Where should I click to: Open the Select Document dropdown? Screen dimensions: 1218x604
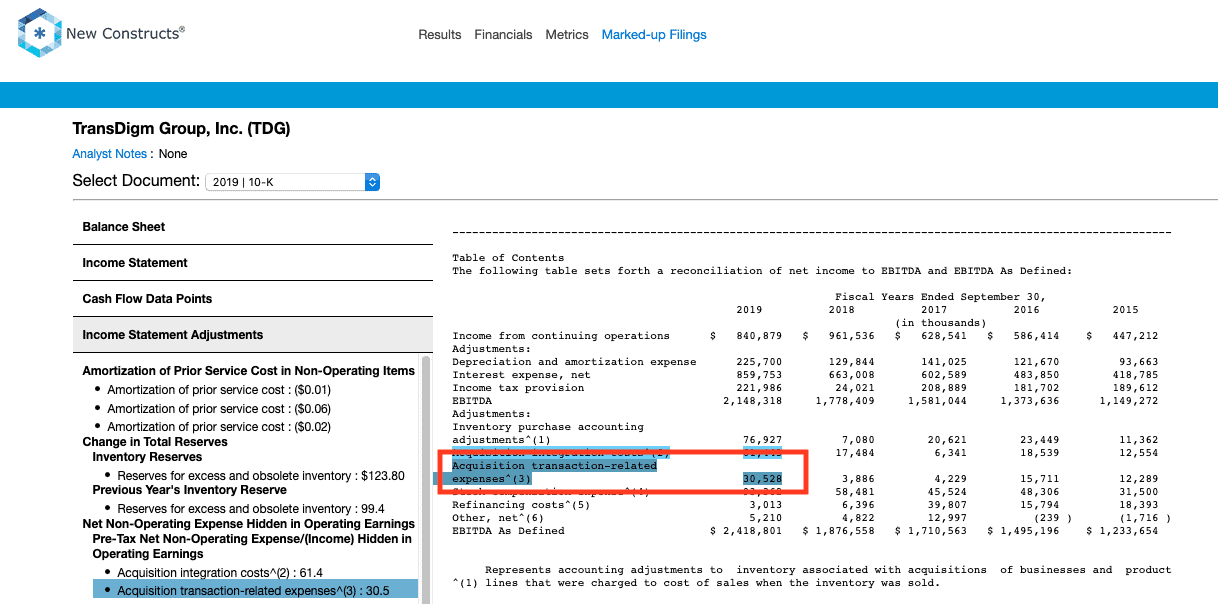[293, 182]
